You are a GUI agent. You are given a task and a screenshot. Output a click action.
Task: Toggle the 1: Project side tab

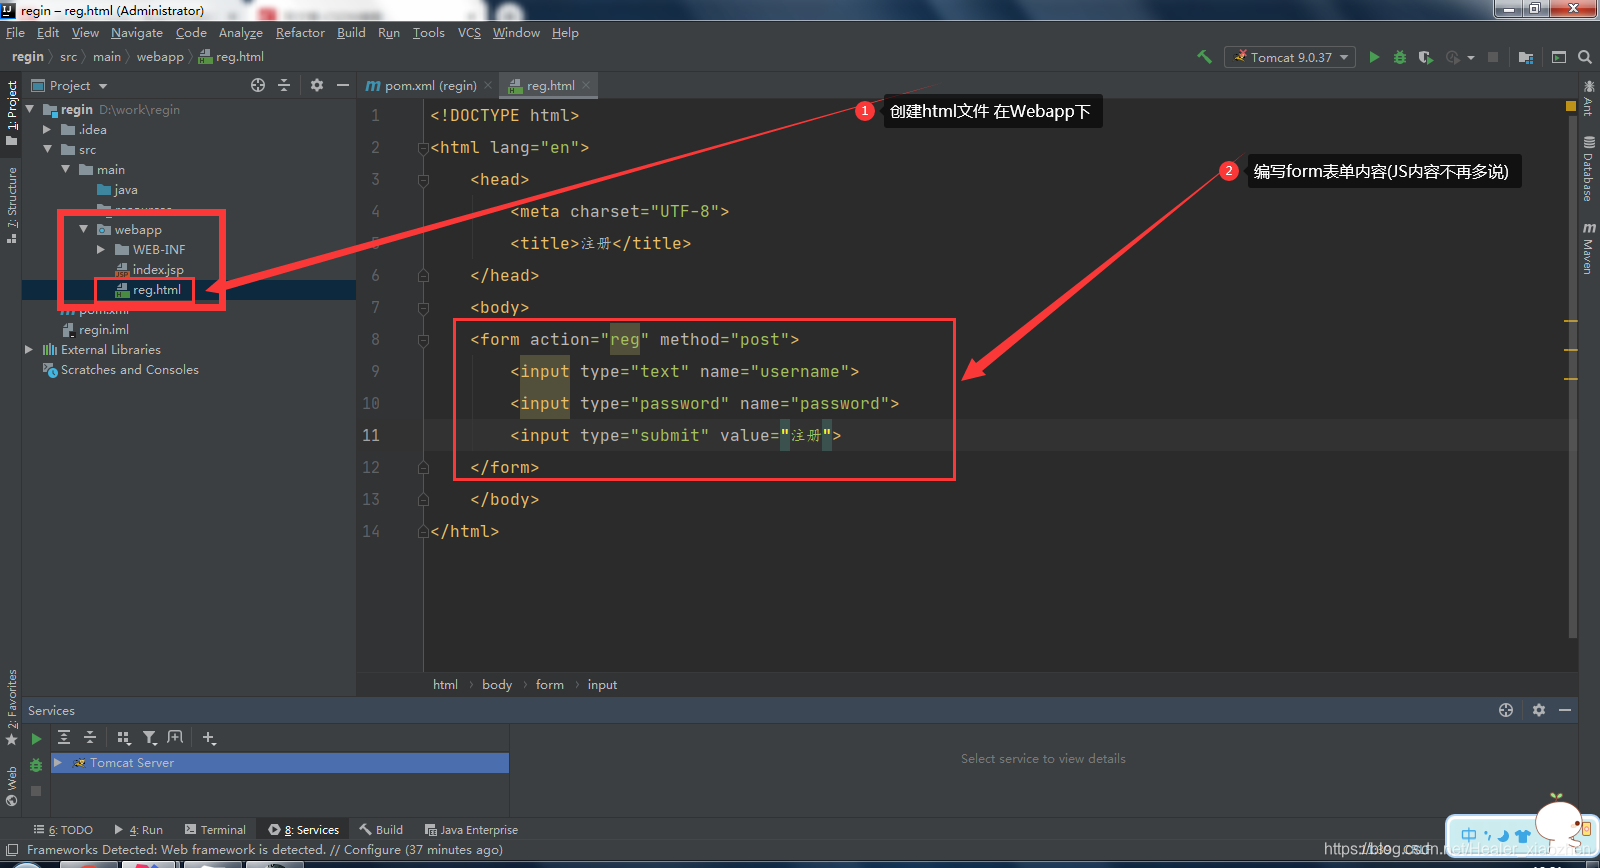tap(11, 113)
